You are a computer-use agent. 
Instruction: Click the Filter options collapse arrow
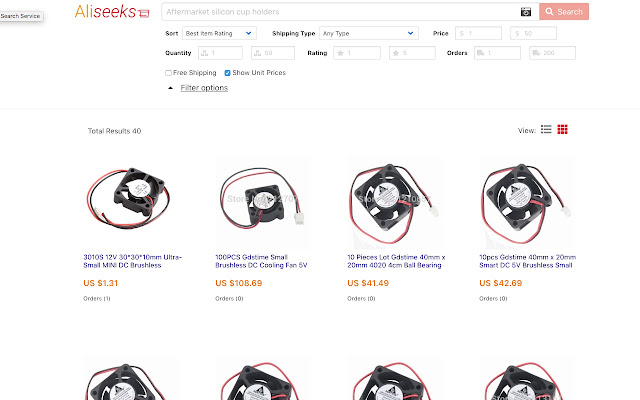[x=170, y=88]
